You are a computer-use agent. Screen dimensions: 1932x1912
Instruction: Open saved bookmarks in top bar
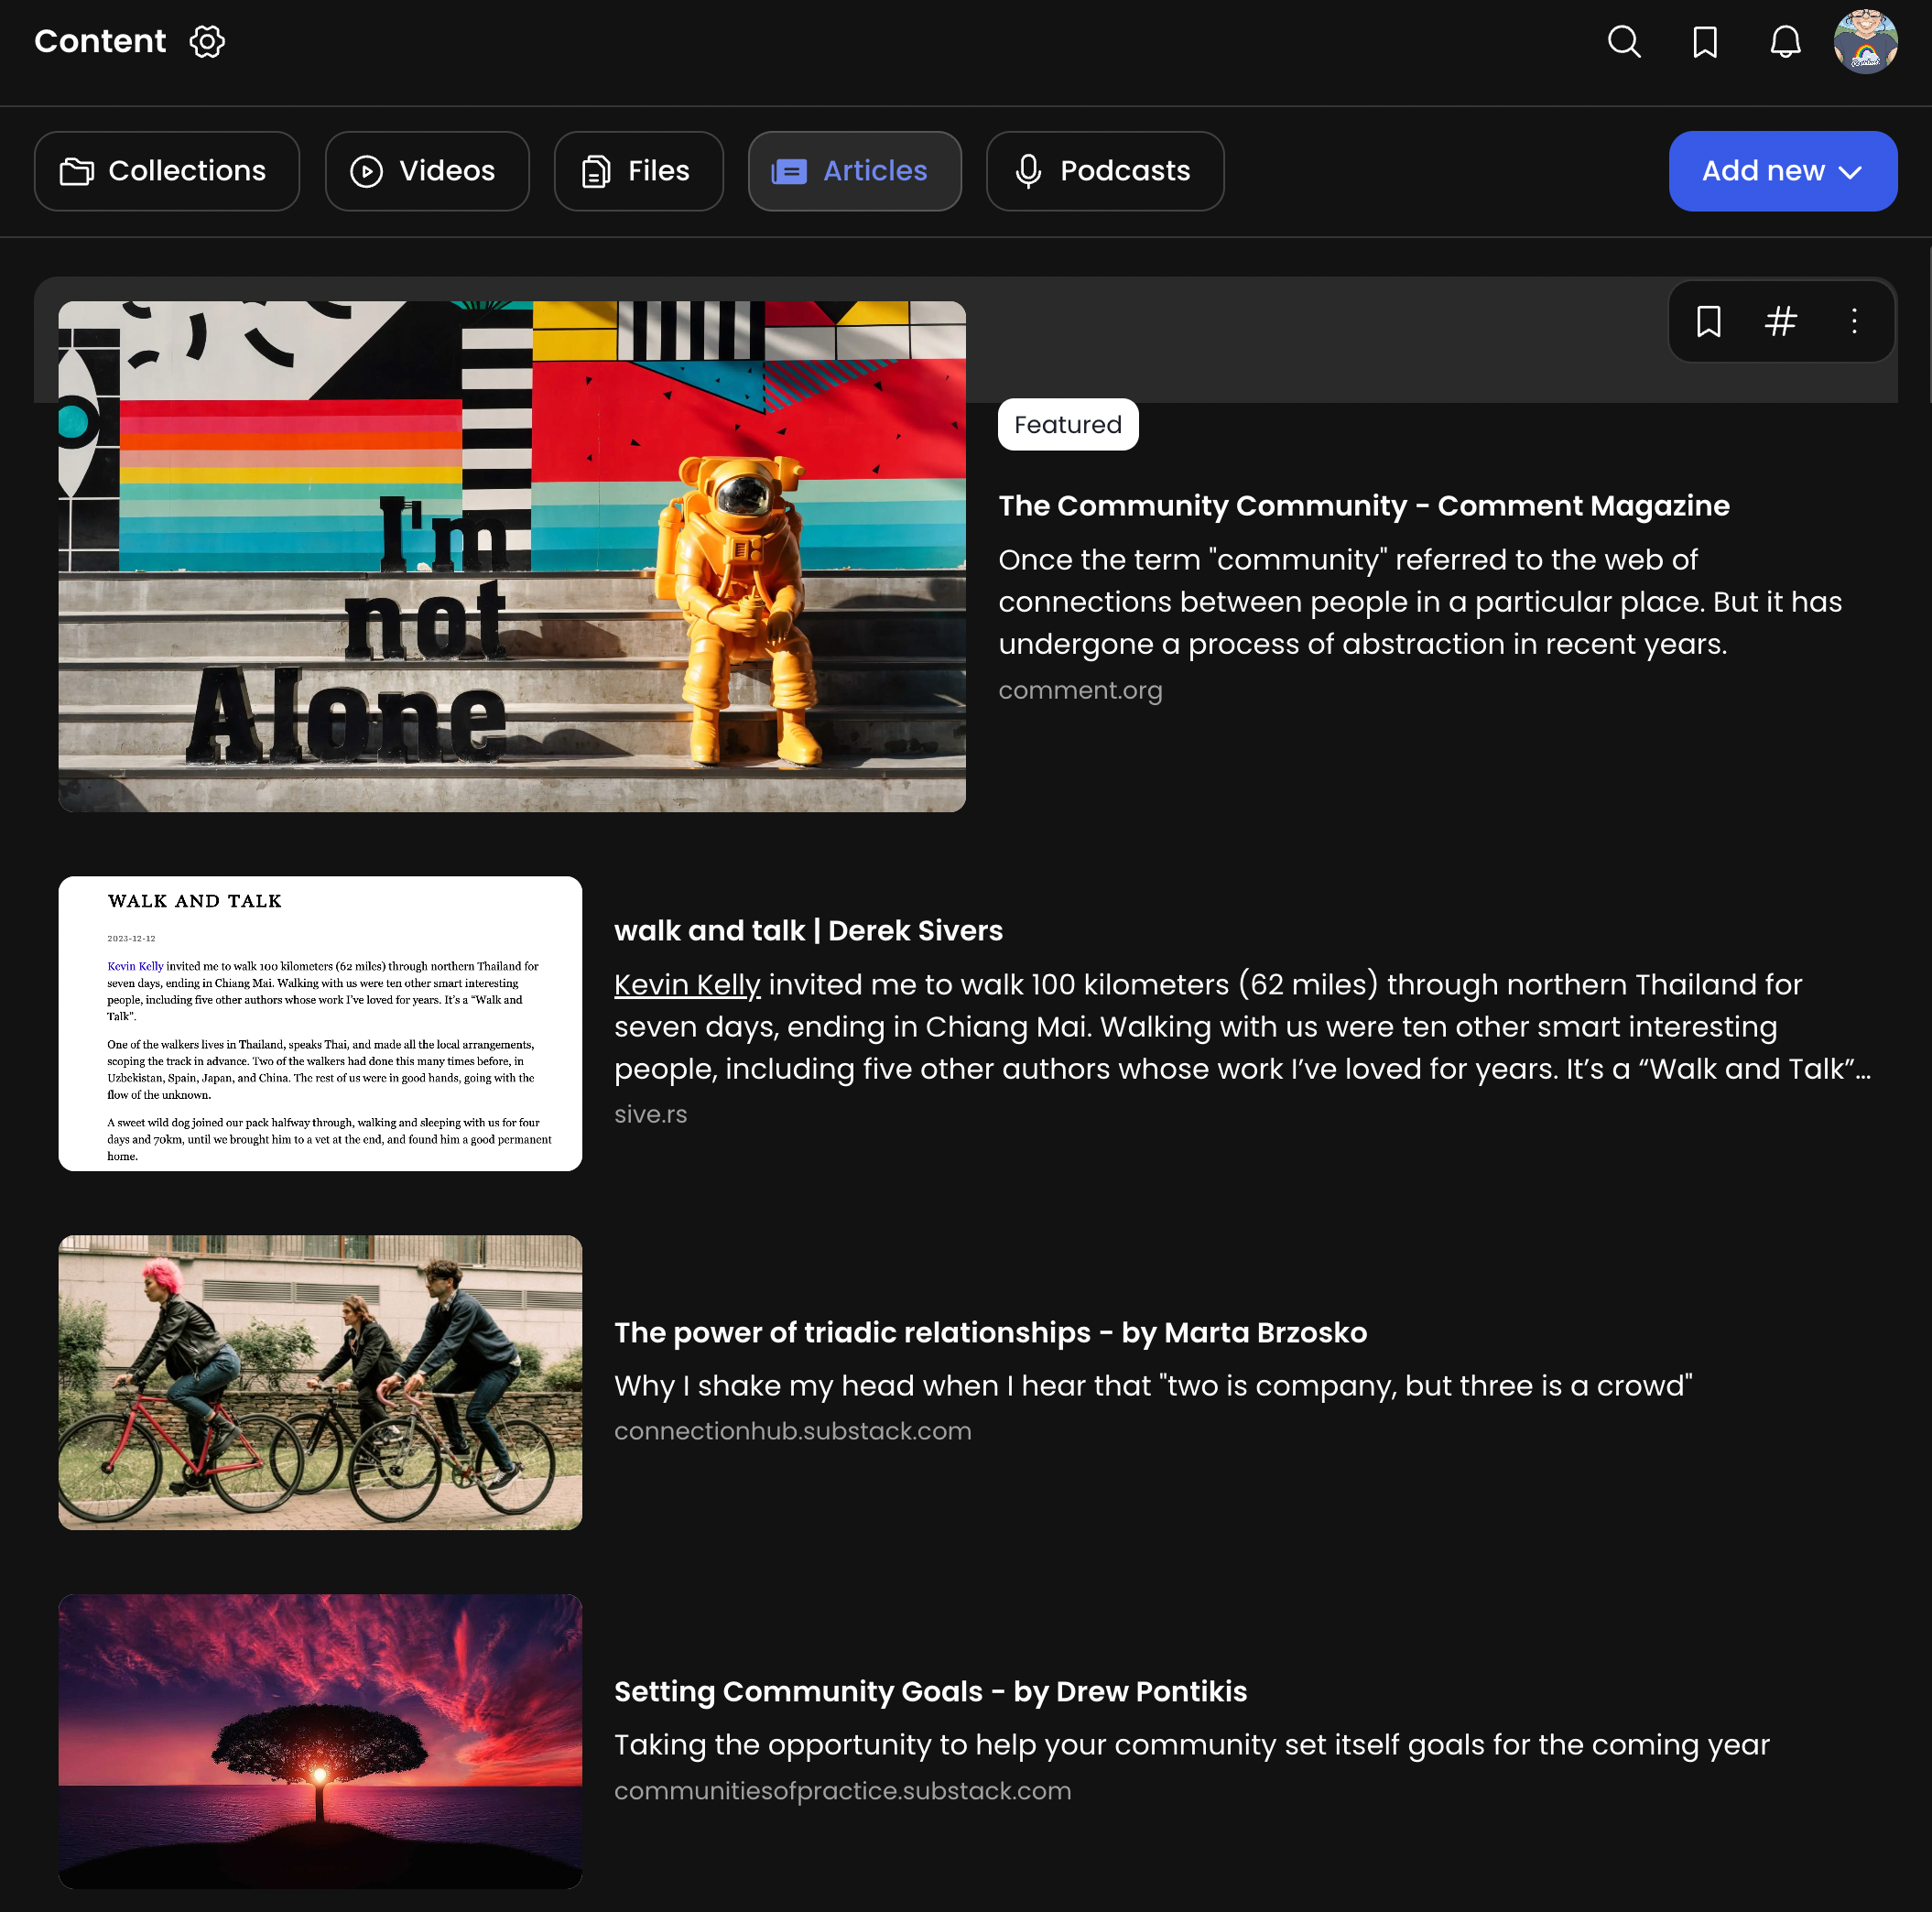[1705, 41]
